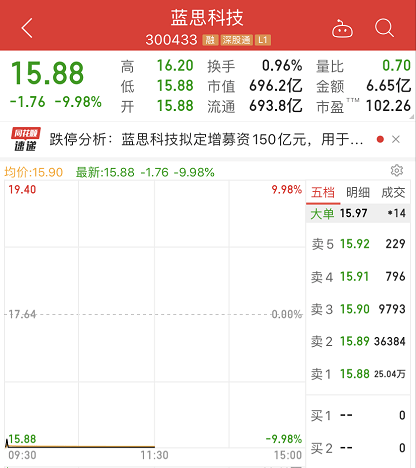This screenshot has width=416, height=468.
Task: Tap the PE TTM value 102.26
Action: point(388,106)
